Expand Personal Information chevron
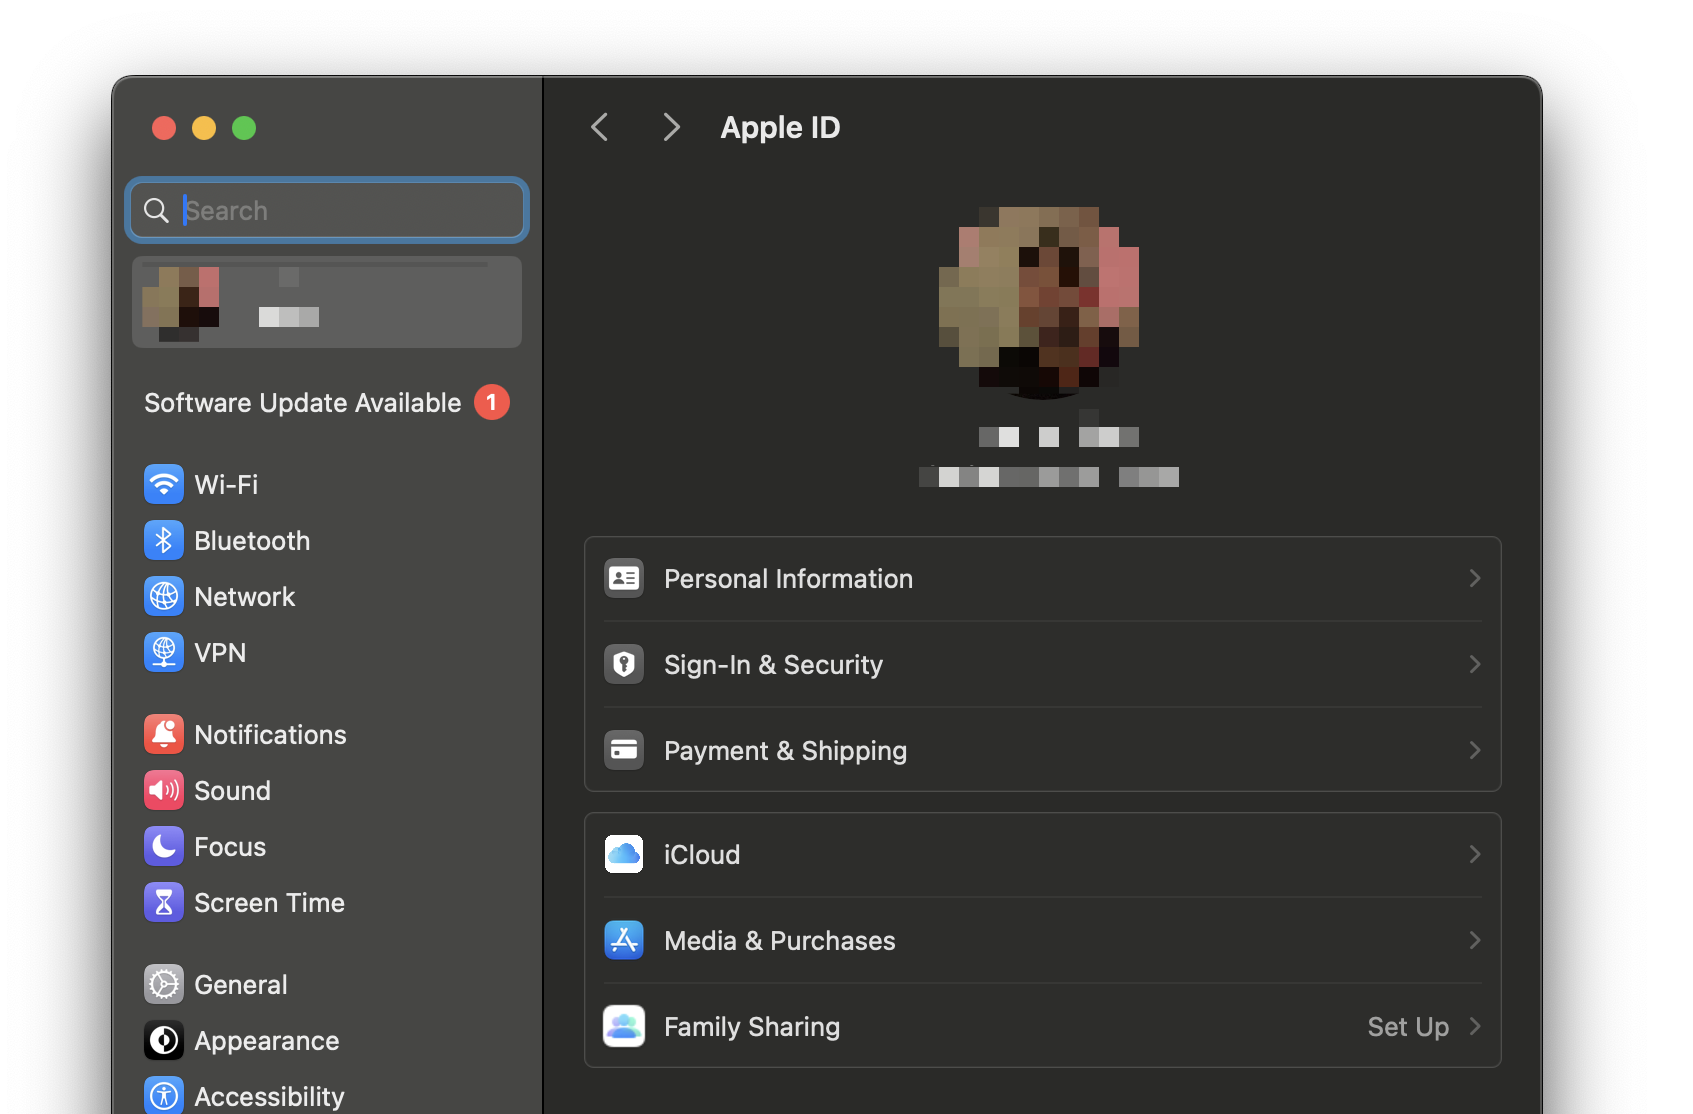This screenshot has height=1114, width=1693. pyautogui.click(x=1475, y=578)
